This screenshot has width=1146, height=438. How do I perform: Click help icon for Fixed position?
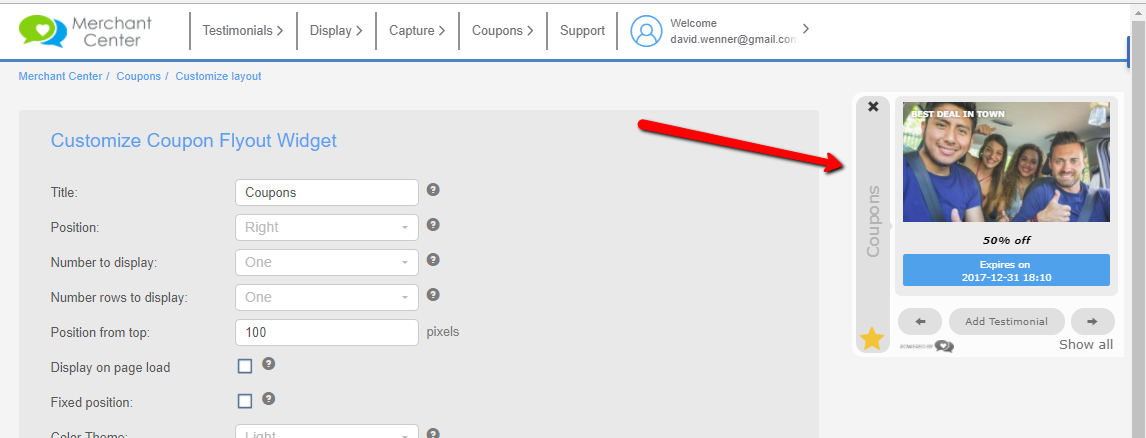click(268, 399)
